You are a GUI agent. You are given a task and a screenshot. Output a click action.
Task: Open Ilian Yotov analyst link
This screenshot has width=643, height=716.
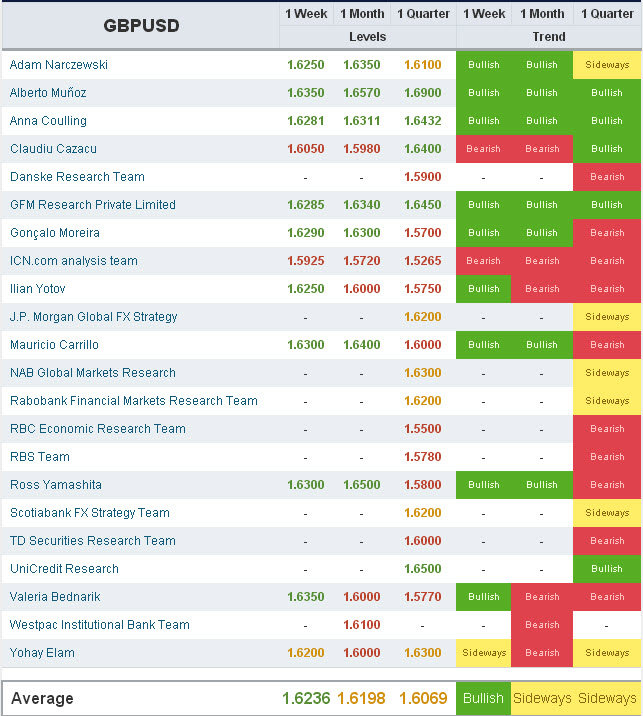37,289
